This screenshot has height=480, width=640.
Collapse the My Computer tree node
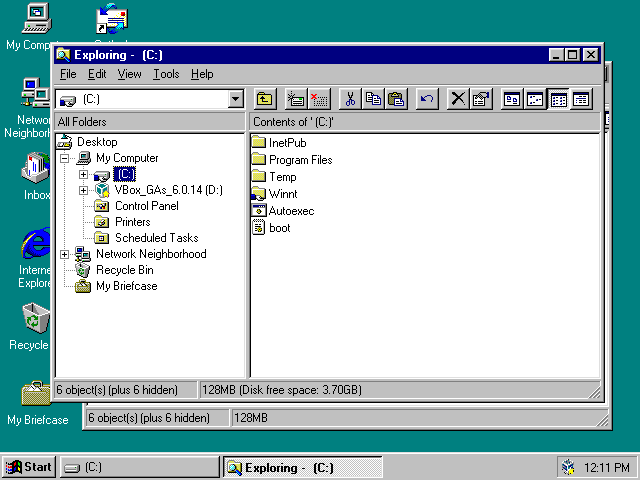click(64, 158)
